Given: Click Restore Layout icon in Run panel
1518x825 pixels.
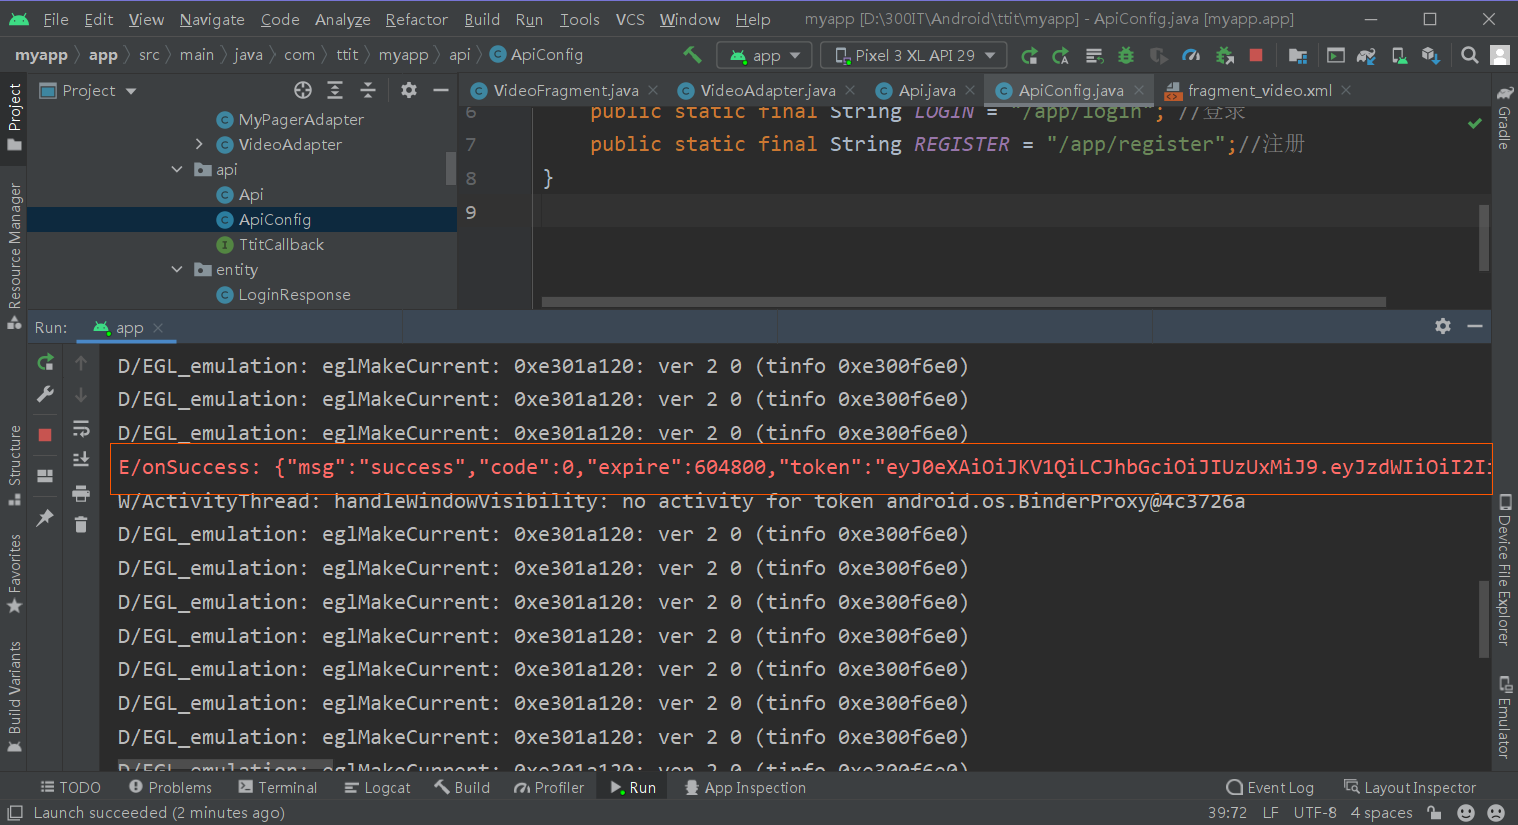Looking at the screenshot, I should 45,475.
